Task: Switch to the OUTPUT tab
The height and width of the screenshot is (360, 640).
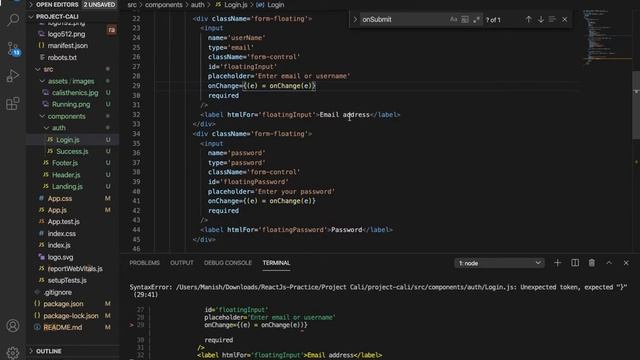Action: pos(182,263)
